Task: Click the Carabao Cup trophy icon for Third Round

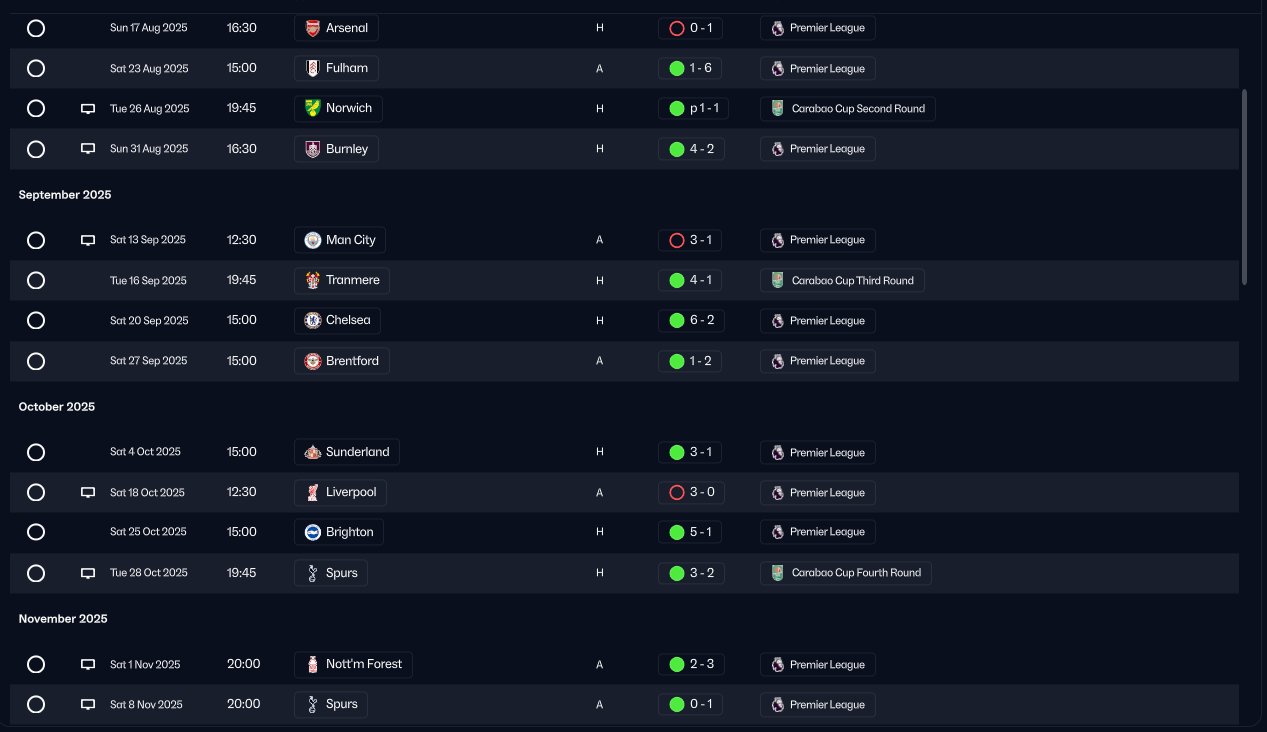Action: pos(777,281)
